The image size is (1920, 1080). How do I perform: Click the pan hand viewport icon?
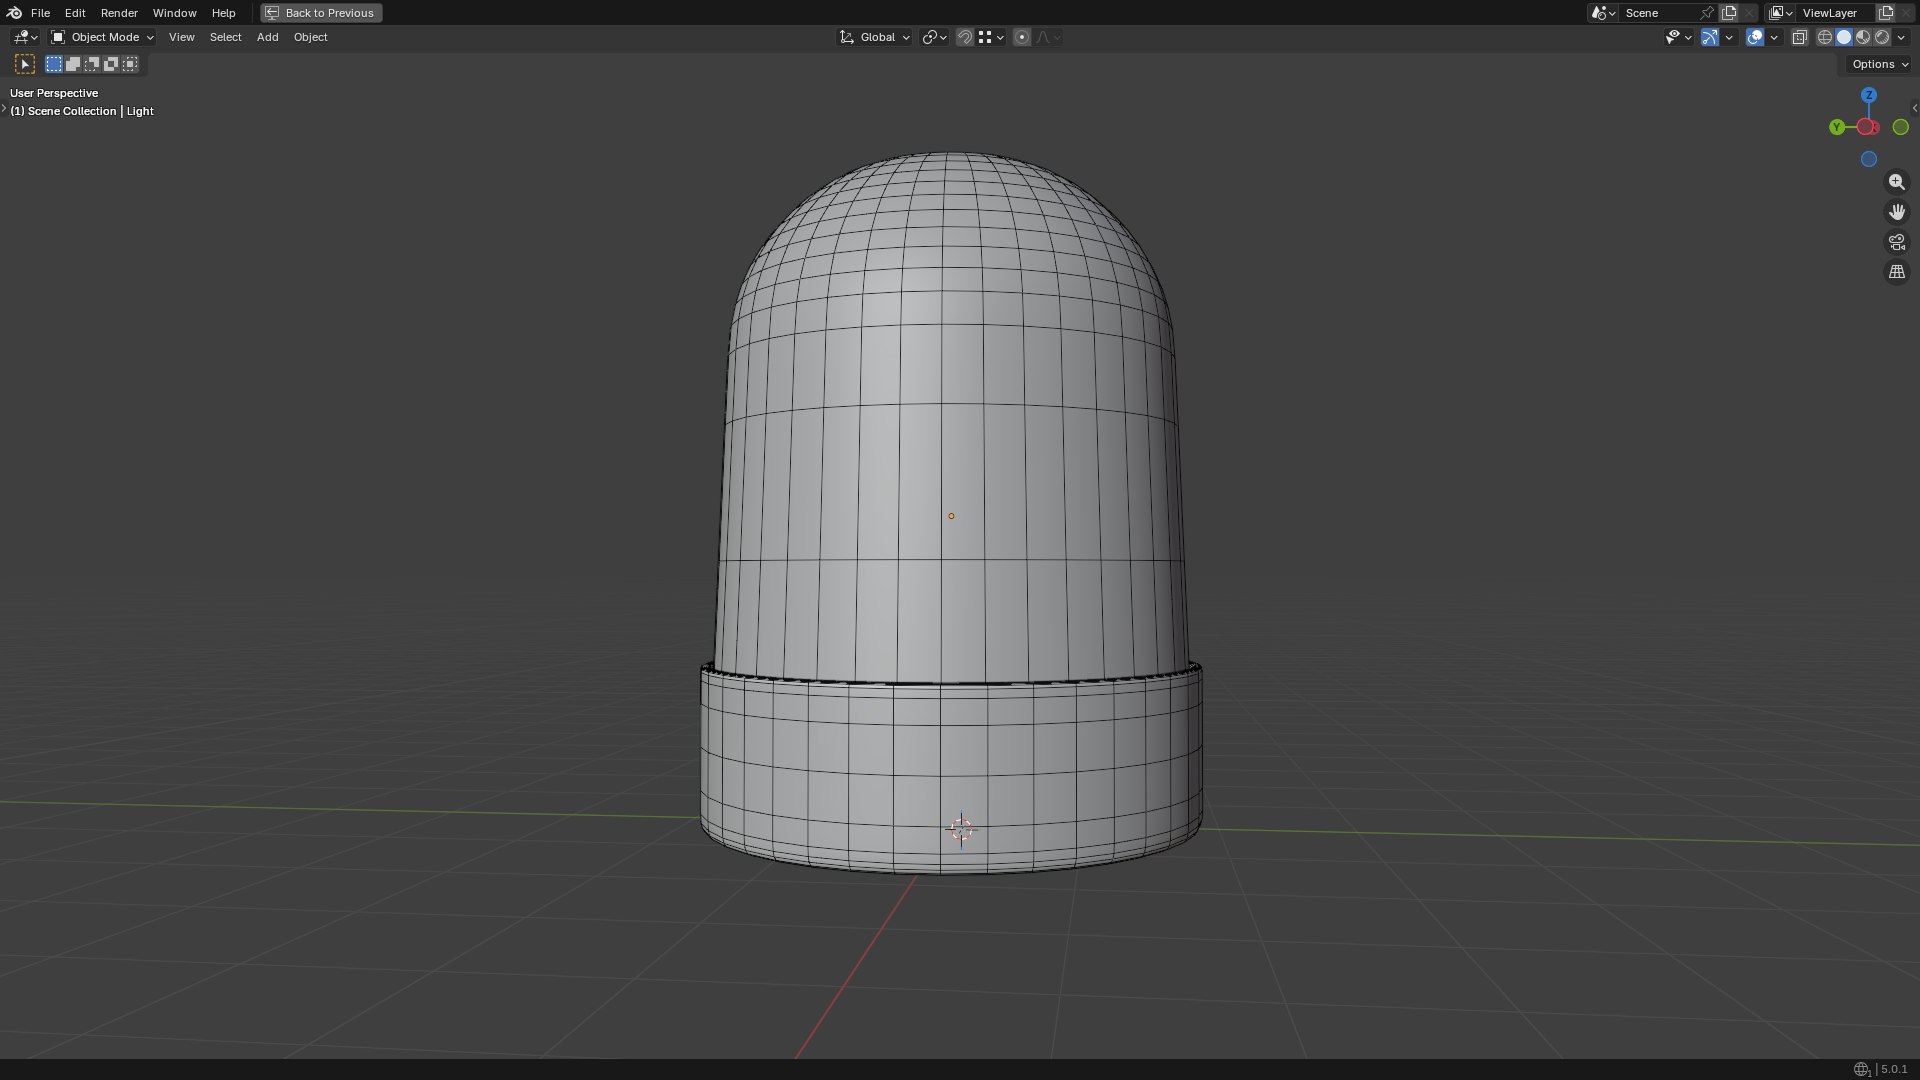(x=1896, y=212)
